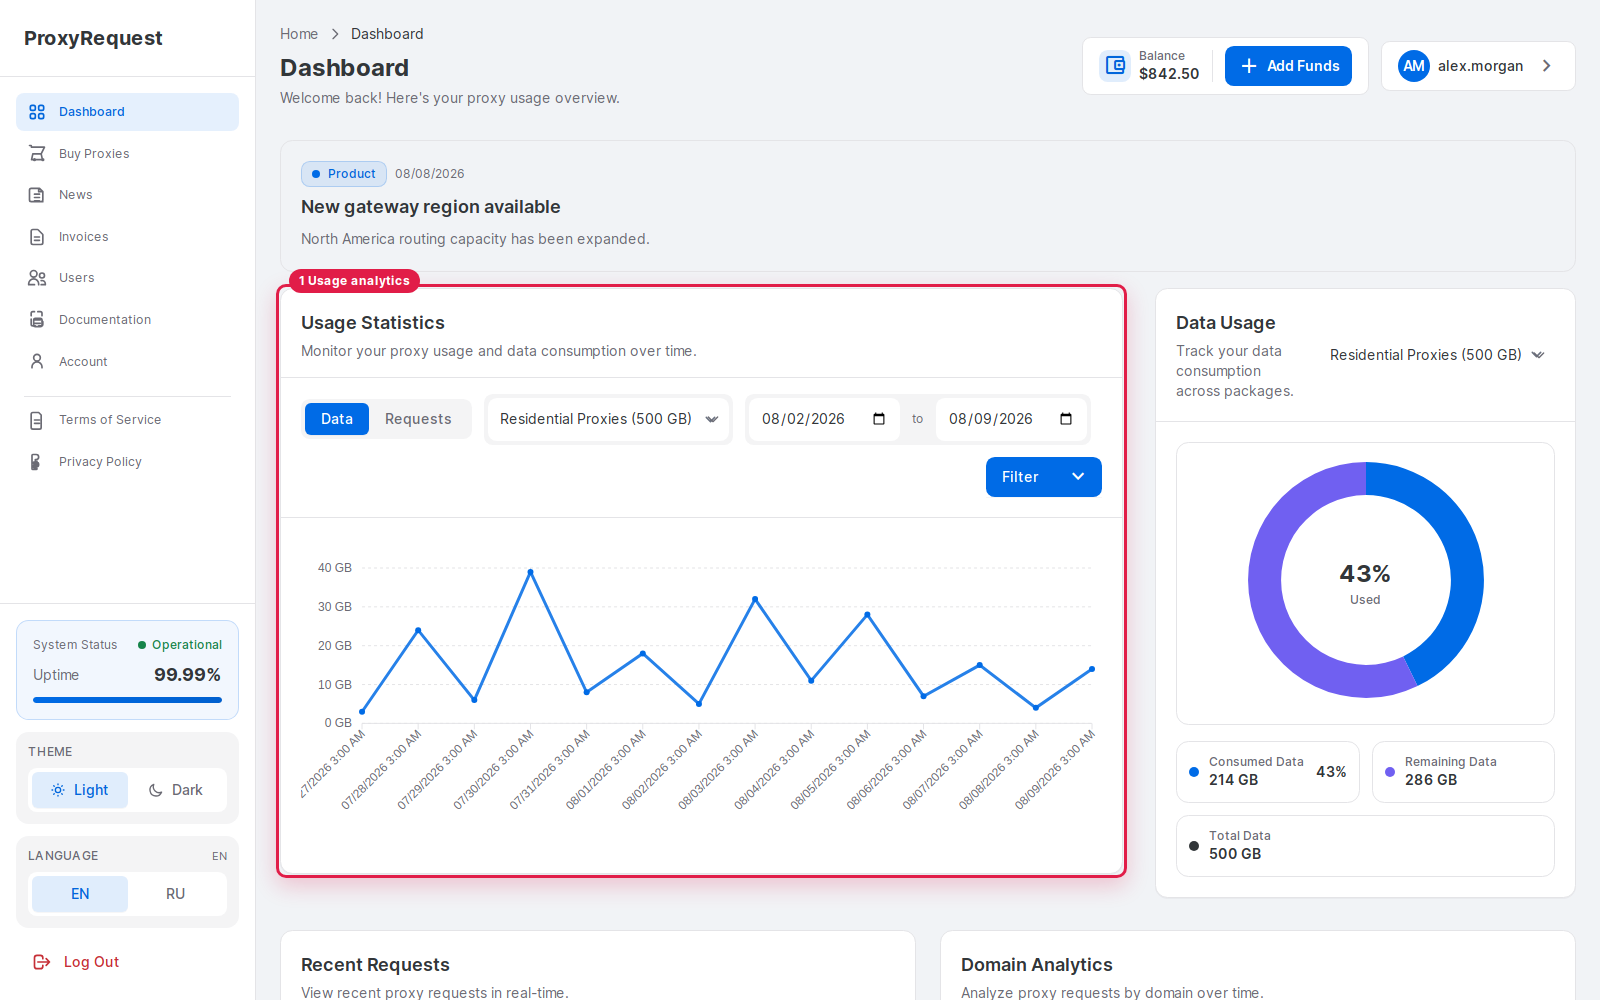The height and width of the screenshot is (1000, 1600).
Task: Click the Add Funds button
Action: click(x=1288, y=66)
